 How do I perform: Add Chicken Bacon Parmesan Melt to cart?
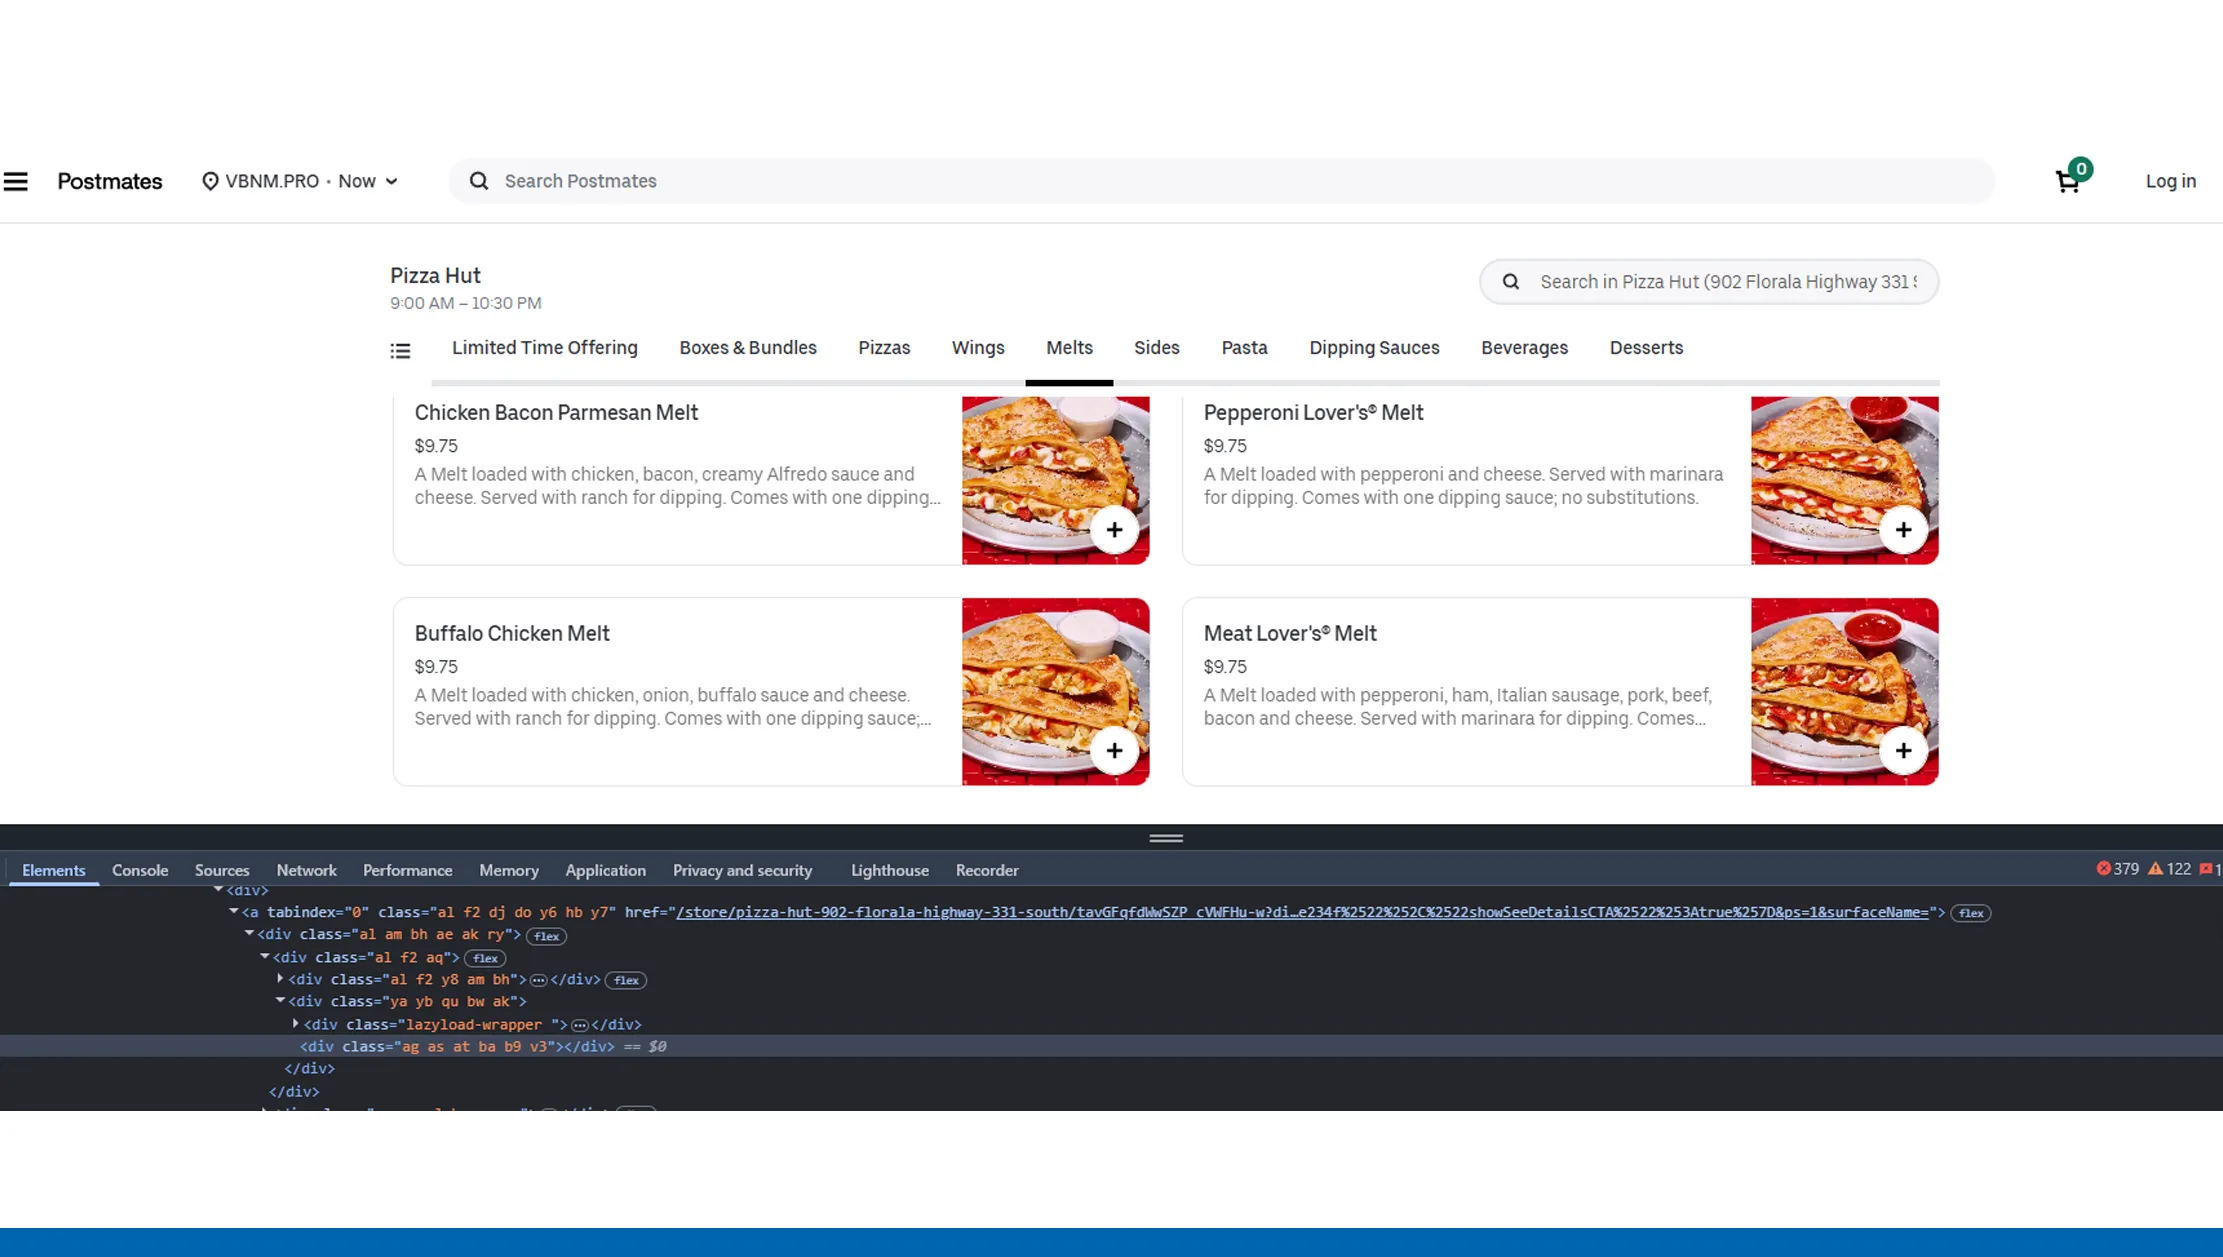1114,529
